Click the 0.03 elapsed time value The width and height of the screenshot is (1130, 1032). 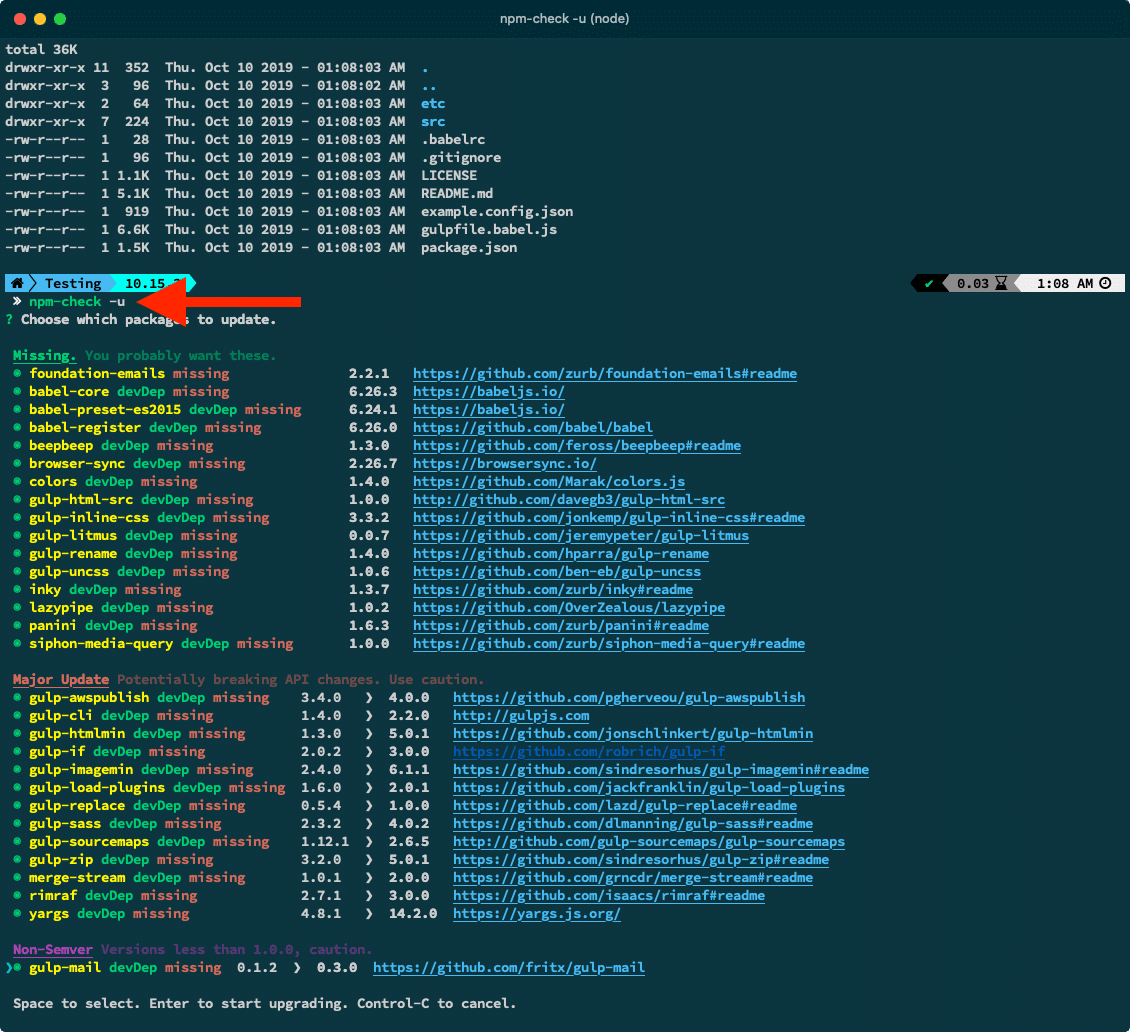point(973,283)
